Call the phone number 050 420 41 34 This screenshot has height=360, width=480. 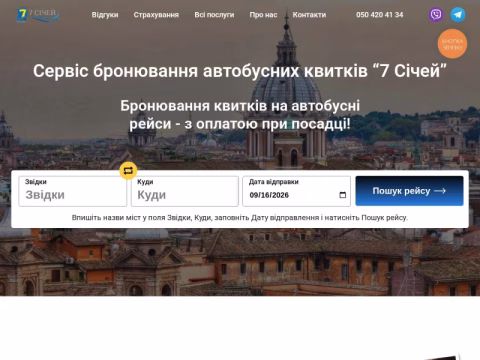[x=380, y=15]
